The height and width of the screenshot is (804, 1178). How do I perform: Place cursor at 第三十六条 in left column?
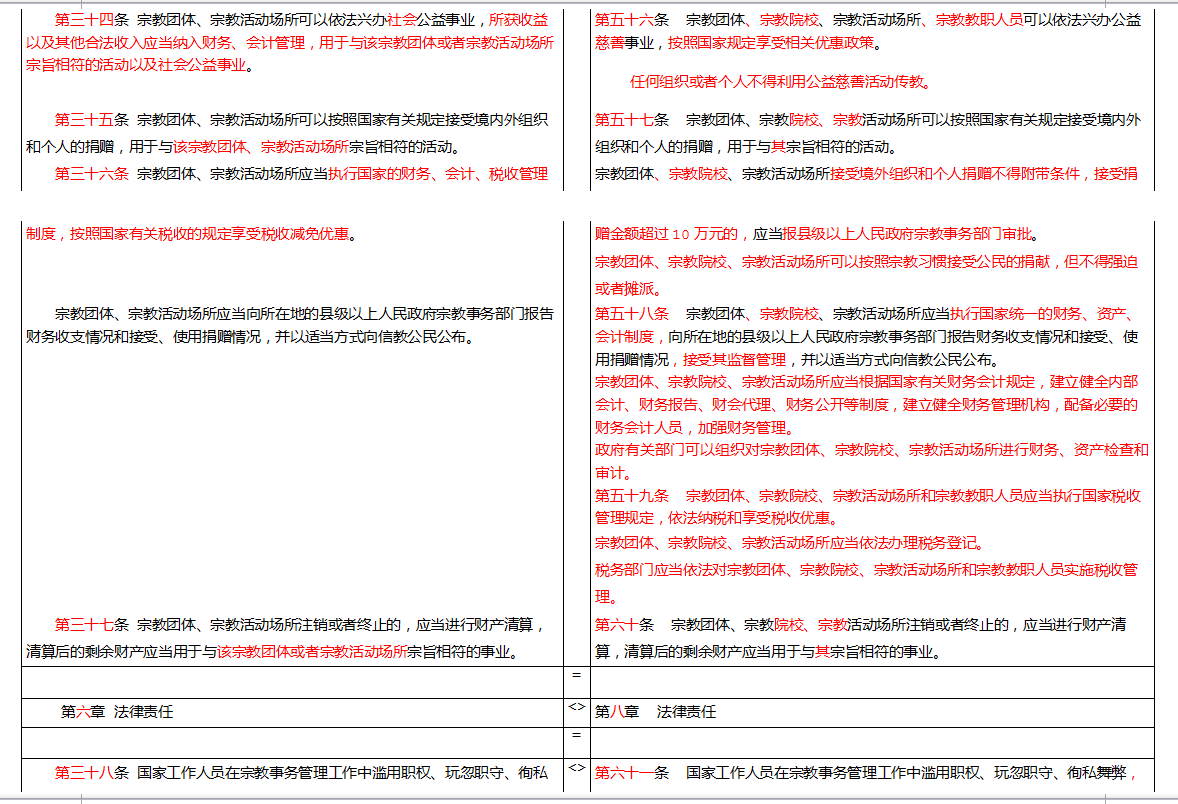[x=91, y=174]
